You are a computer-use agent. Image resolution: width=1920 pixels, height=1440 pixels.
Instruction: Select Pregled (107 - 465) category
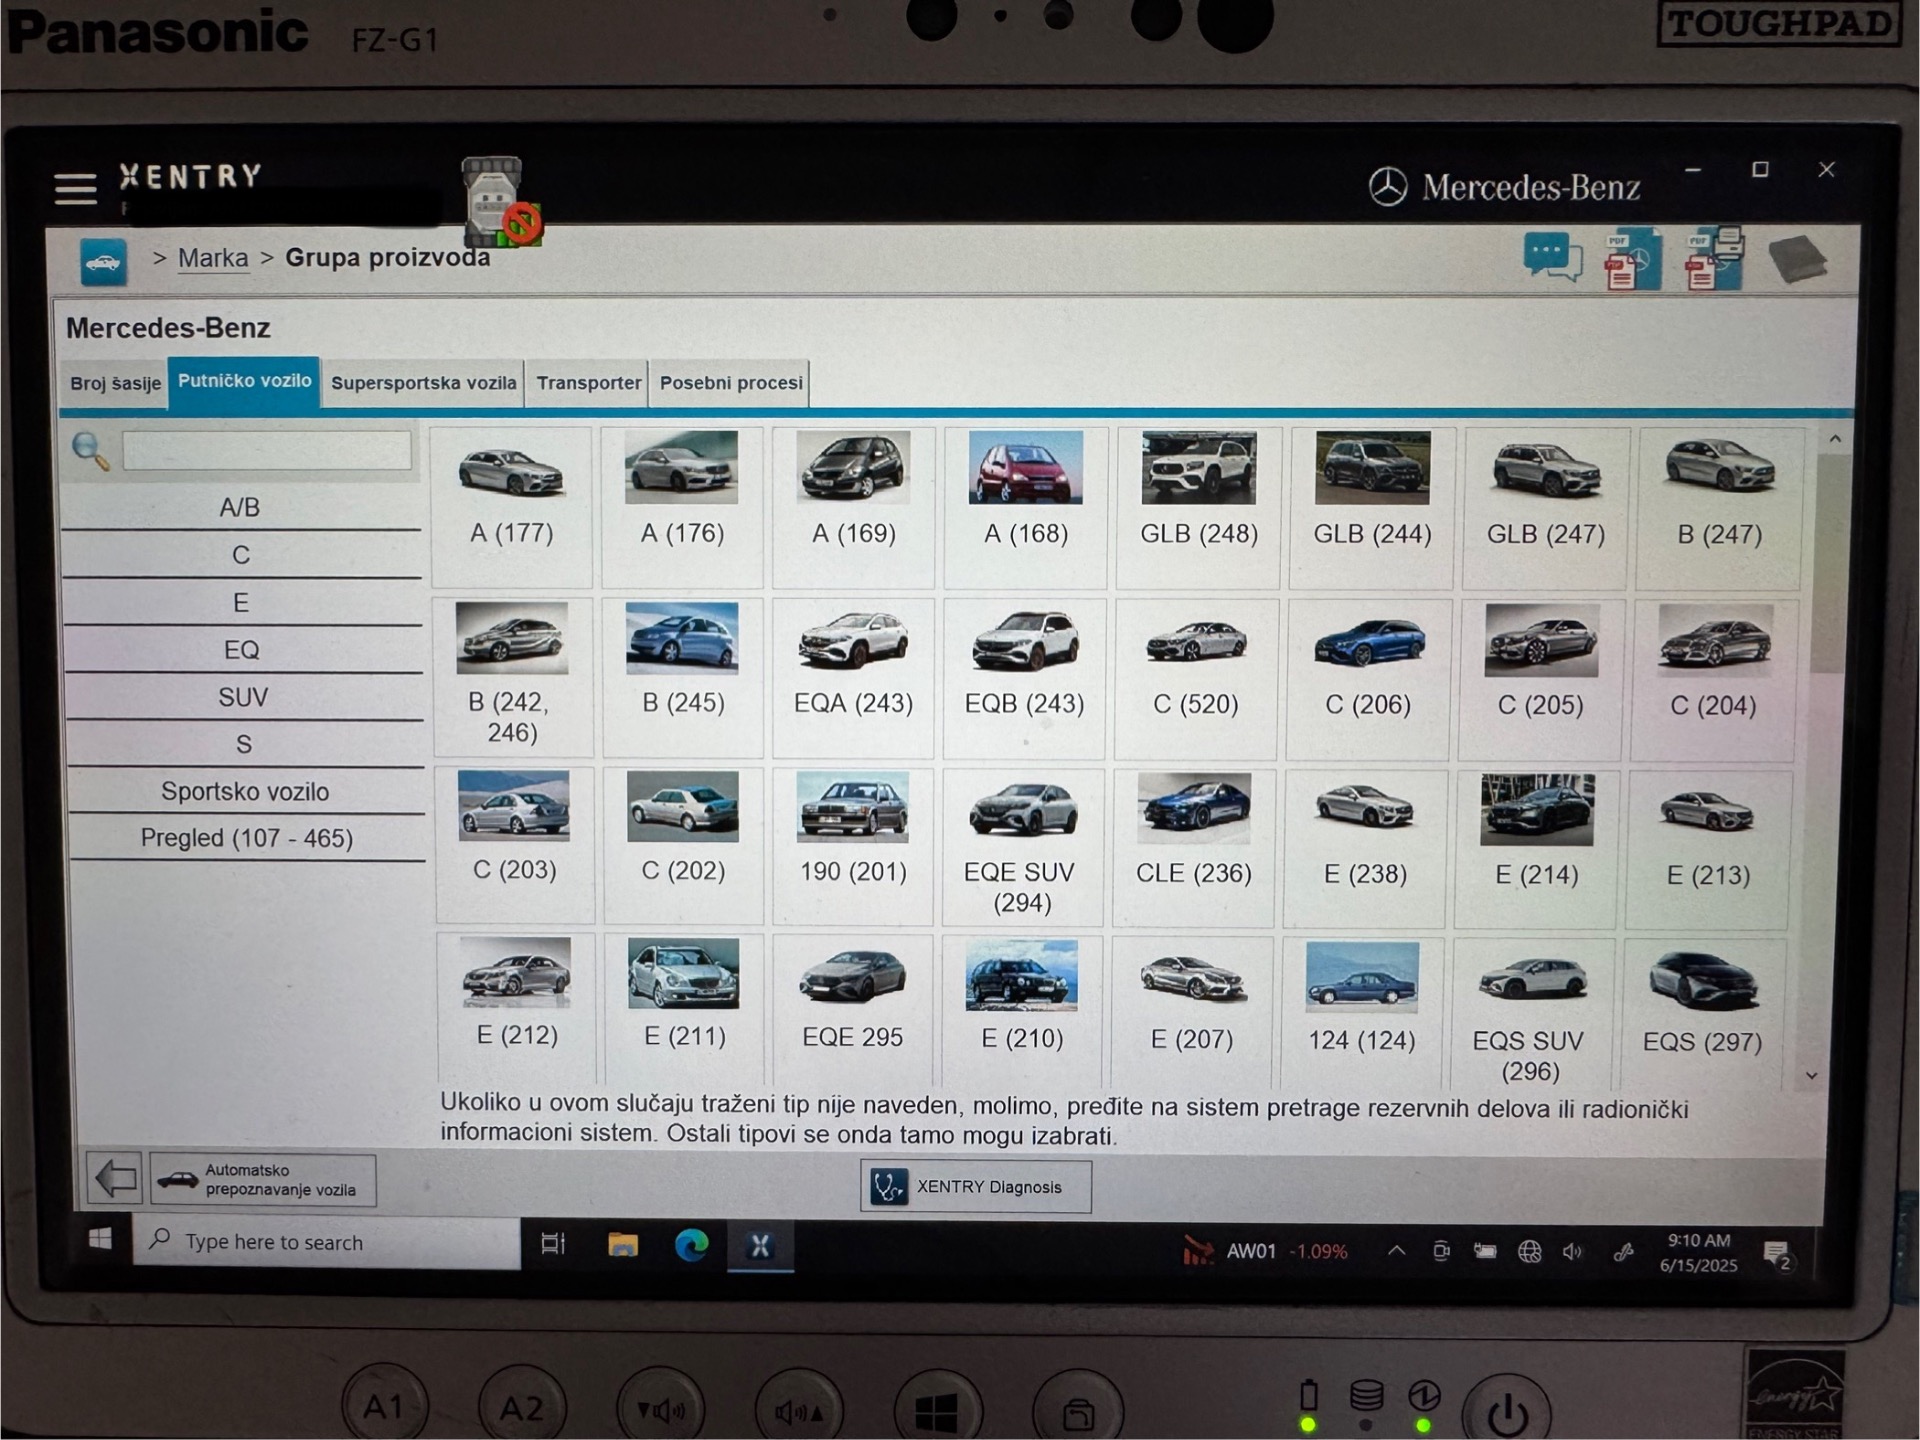point(247,838)
